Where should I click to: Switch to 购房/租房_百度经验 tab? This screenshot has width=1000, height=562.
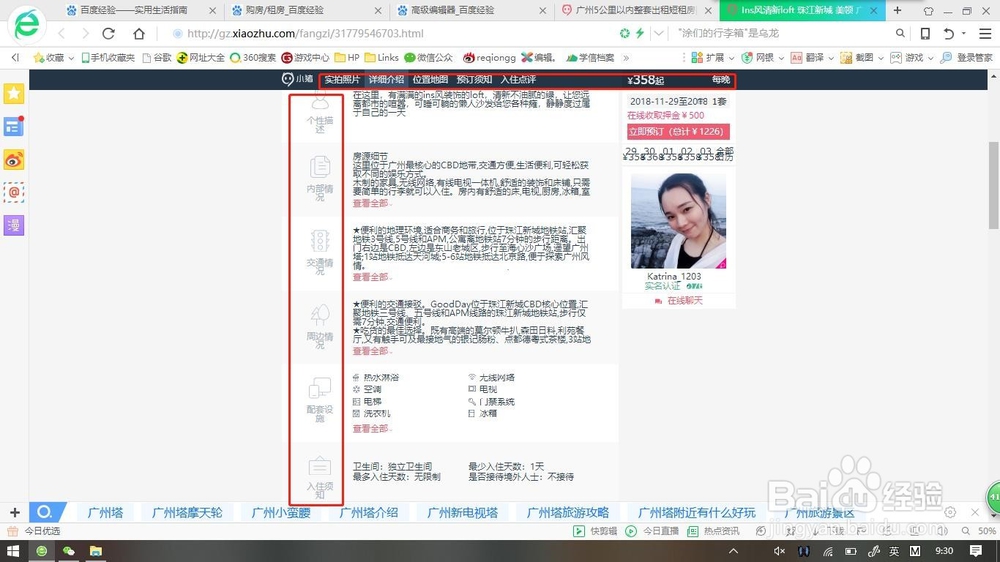coord(307,10)
